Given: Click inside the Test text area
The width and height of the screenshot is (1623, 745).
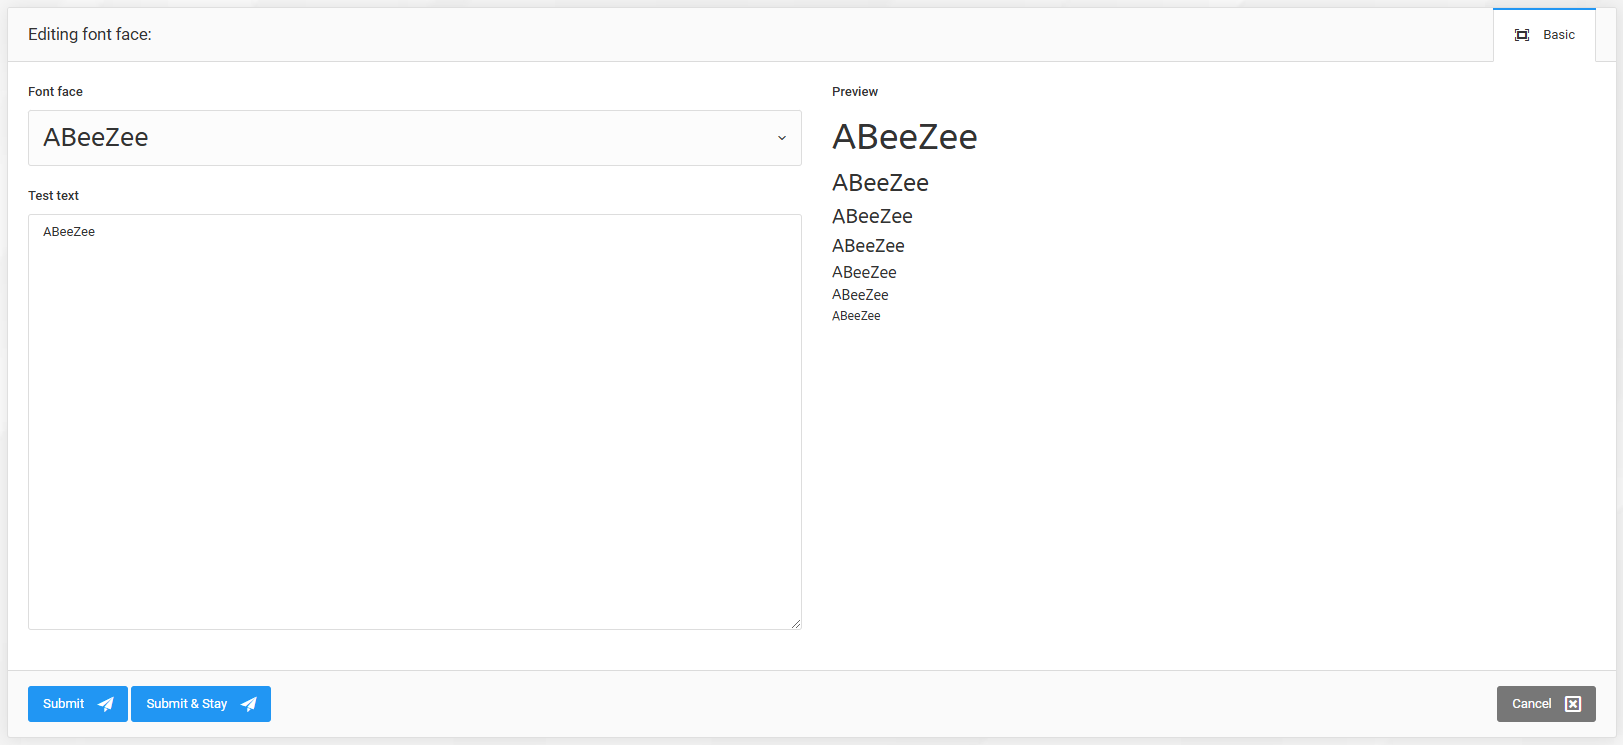Looking at the screenshot, I should (414, 430).
